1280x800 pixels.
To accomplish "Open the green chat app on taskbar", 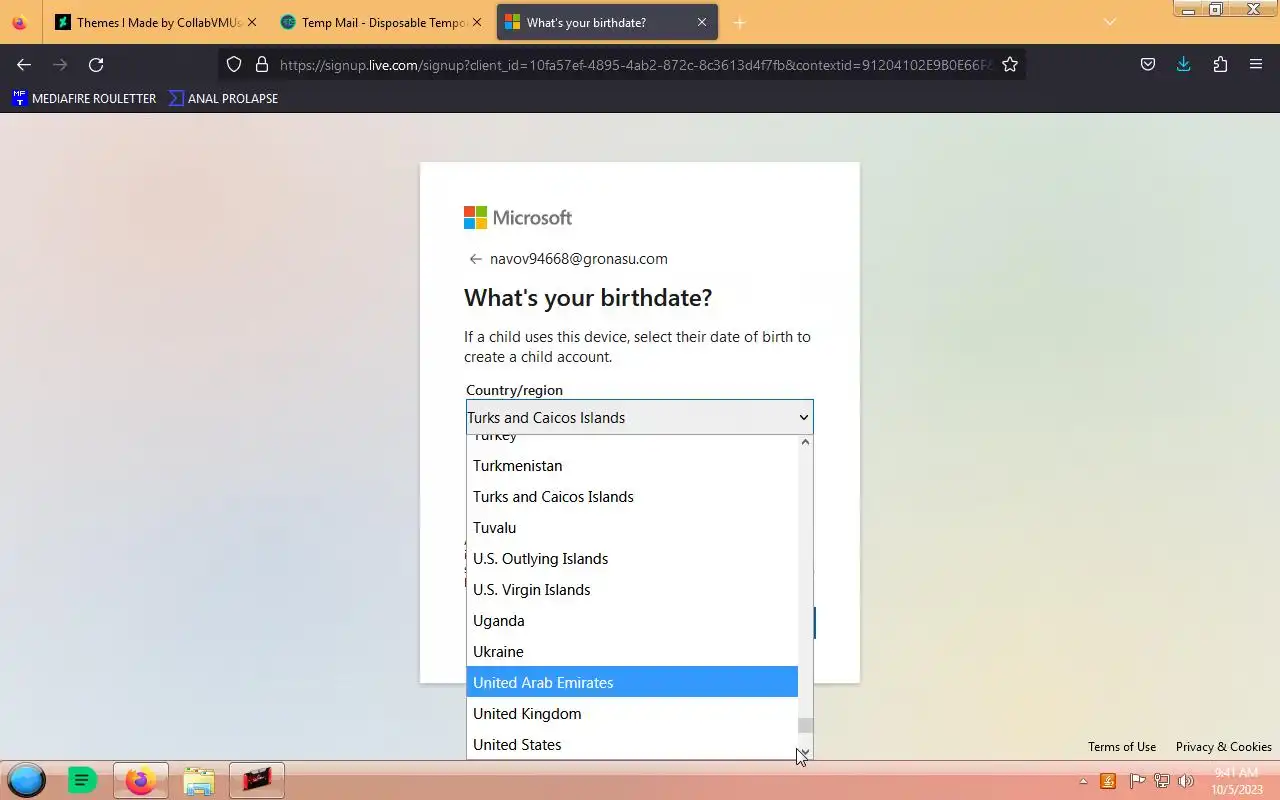I will [82, 780].
